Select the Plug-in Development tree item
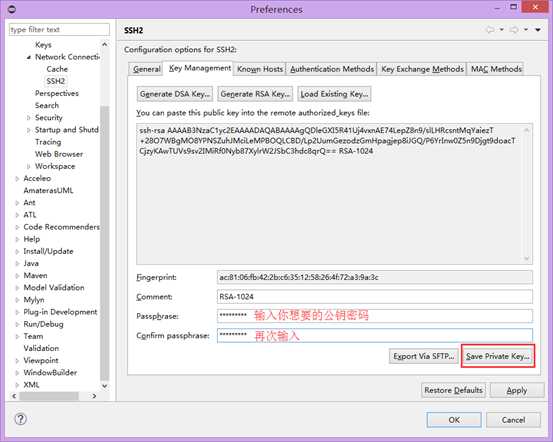This screenshot has height=442, width=553. [60, 312]
